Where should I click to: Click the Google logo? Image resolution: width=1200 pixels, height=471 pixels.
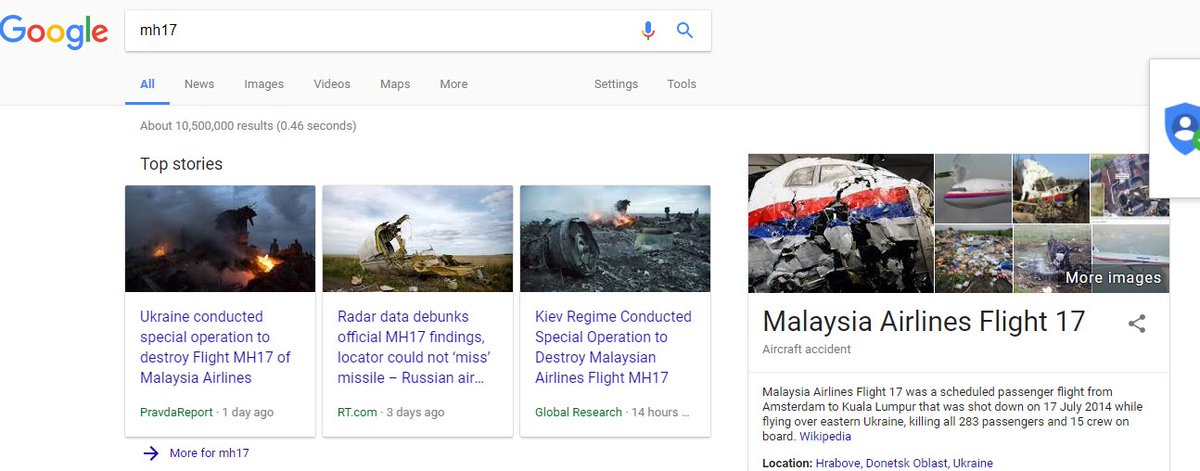click(x=53, y=32)
